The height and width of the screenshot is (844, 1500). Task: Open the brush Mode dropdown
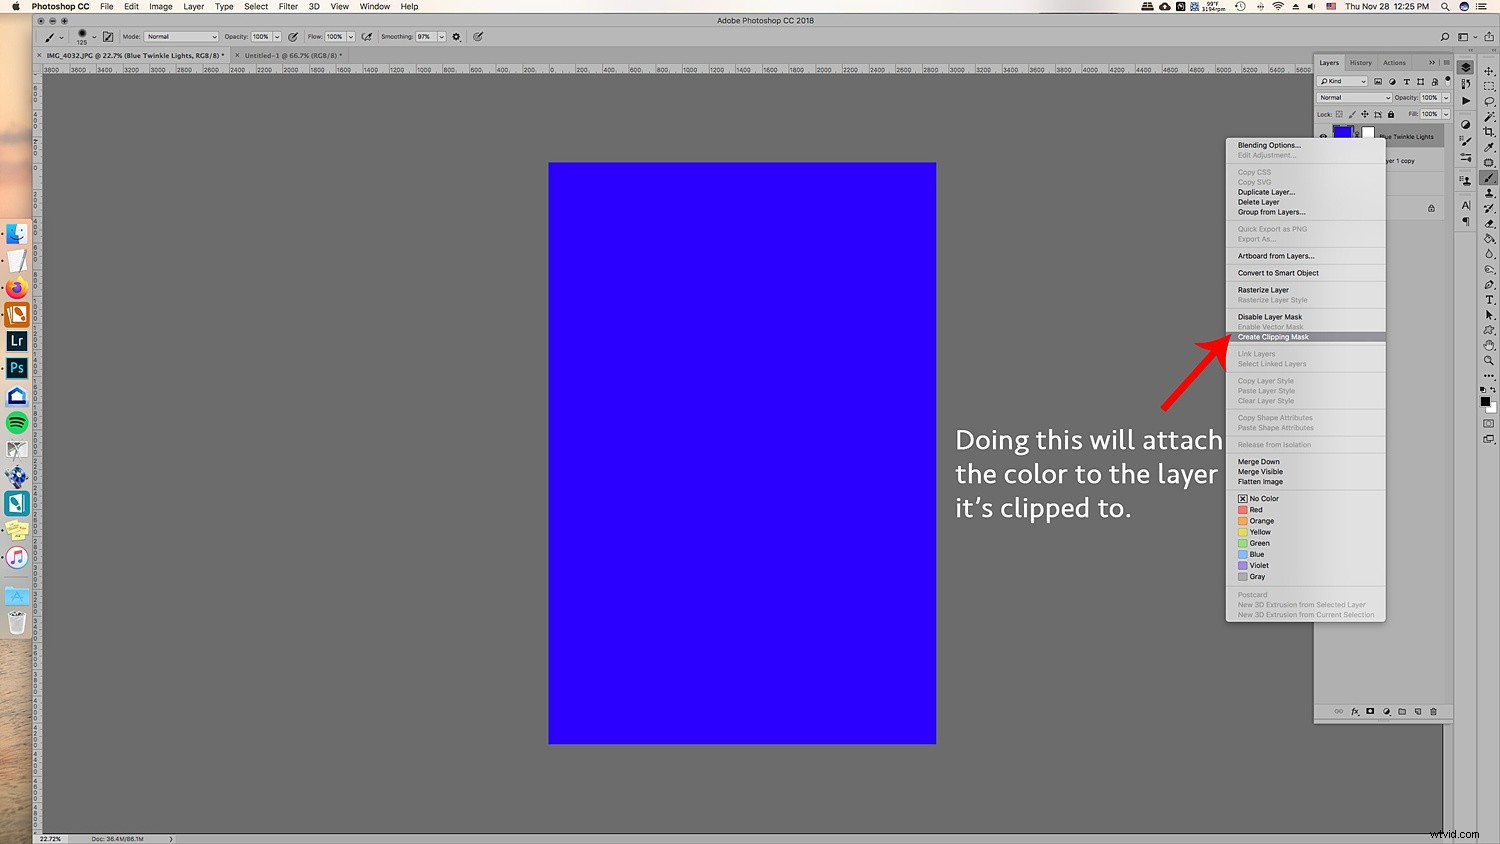point(182,37)
